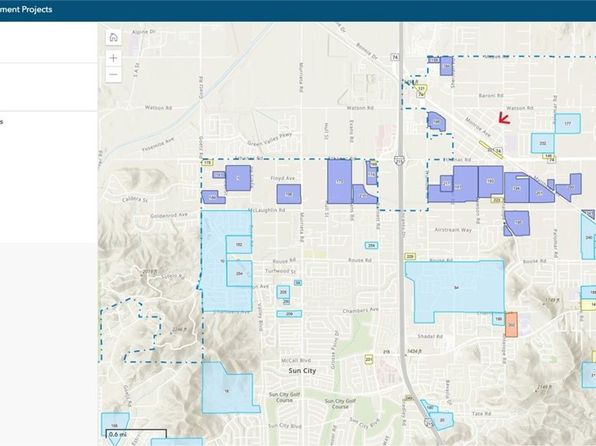Select purple parcel just above Airstream Way
This screenshot has width=596, height=446.
point(517,223)
